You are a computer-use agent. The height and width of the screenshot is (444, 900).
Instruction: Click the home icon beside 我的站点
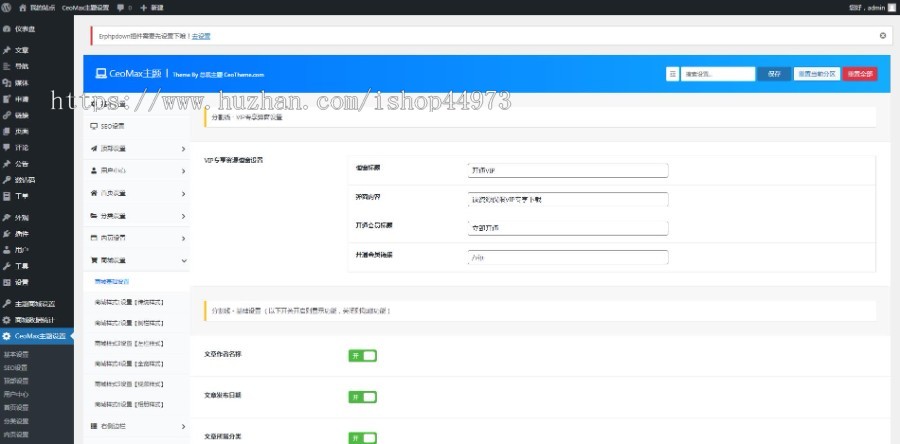point(22,7)
